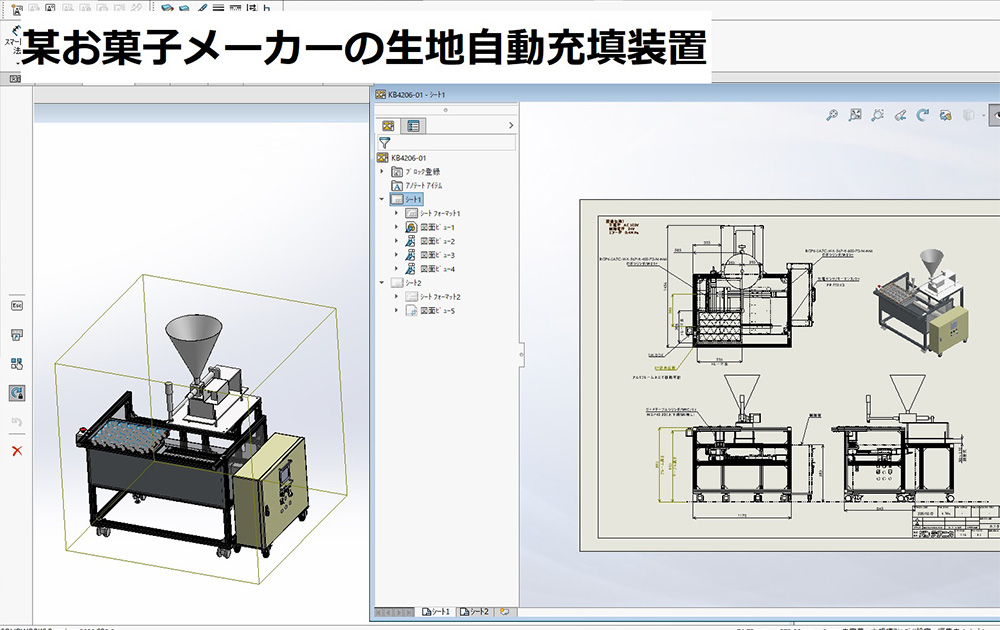Expand the 図面ビュー5 node
This screenshot has height=630, width=1000.
[x=396, y=311]
